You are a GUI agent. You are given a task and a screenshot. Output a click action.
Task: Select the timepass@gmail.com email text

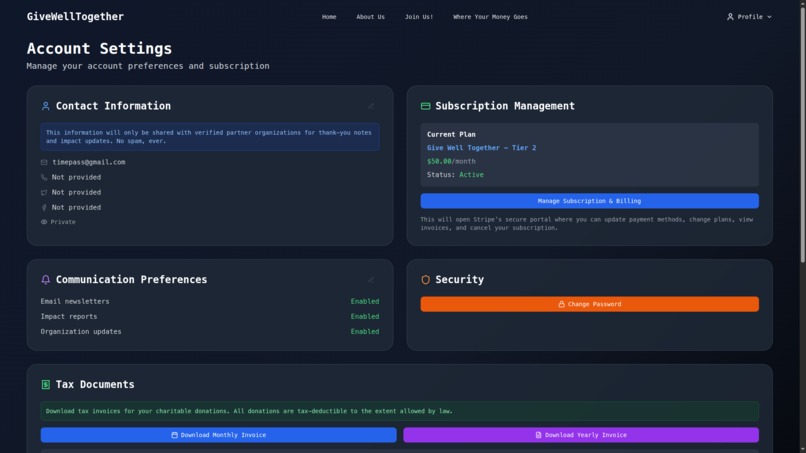(x=88, y=162)
